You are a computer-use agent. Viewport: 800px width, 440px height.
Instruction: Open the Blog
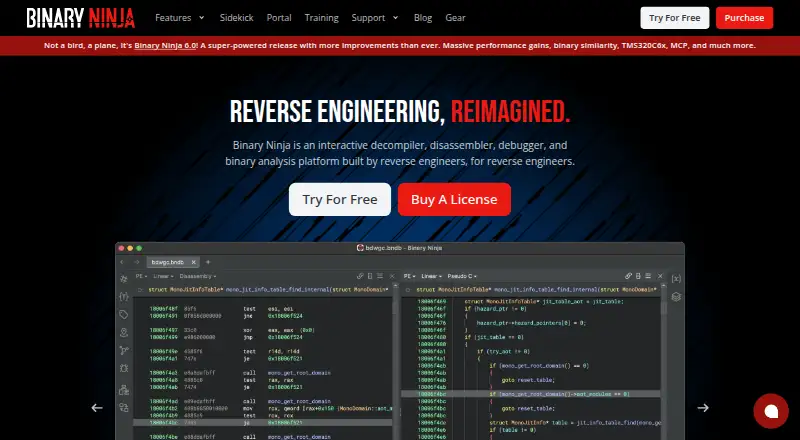point(423,18)
